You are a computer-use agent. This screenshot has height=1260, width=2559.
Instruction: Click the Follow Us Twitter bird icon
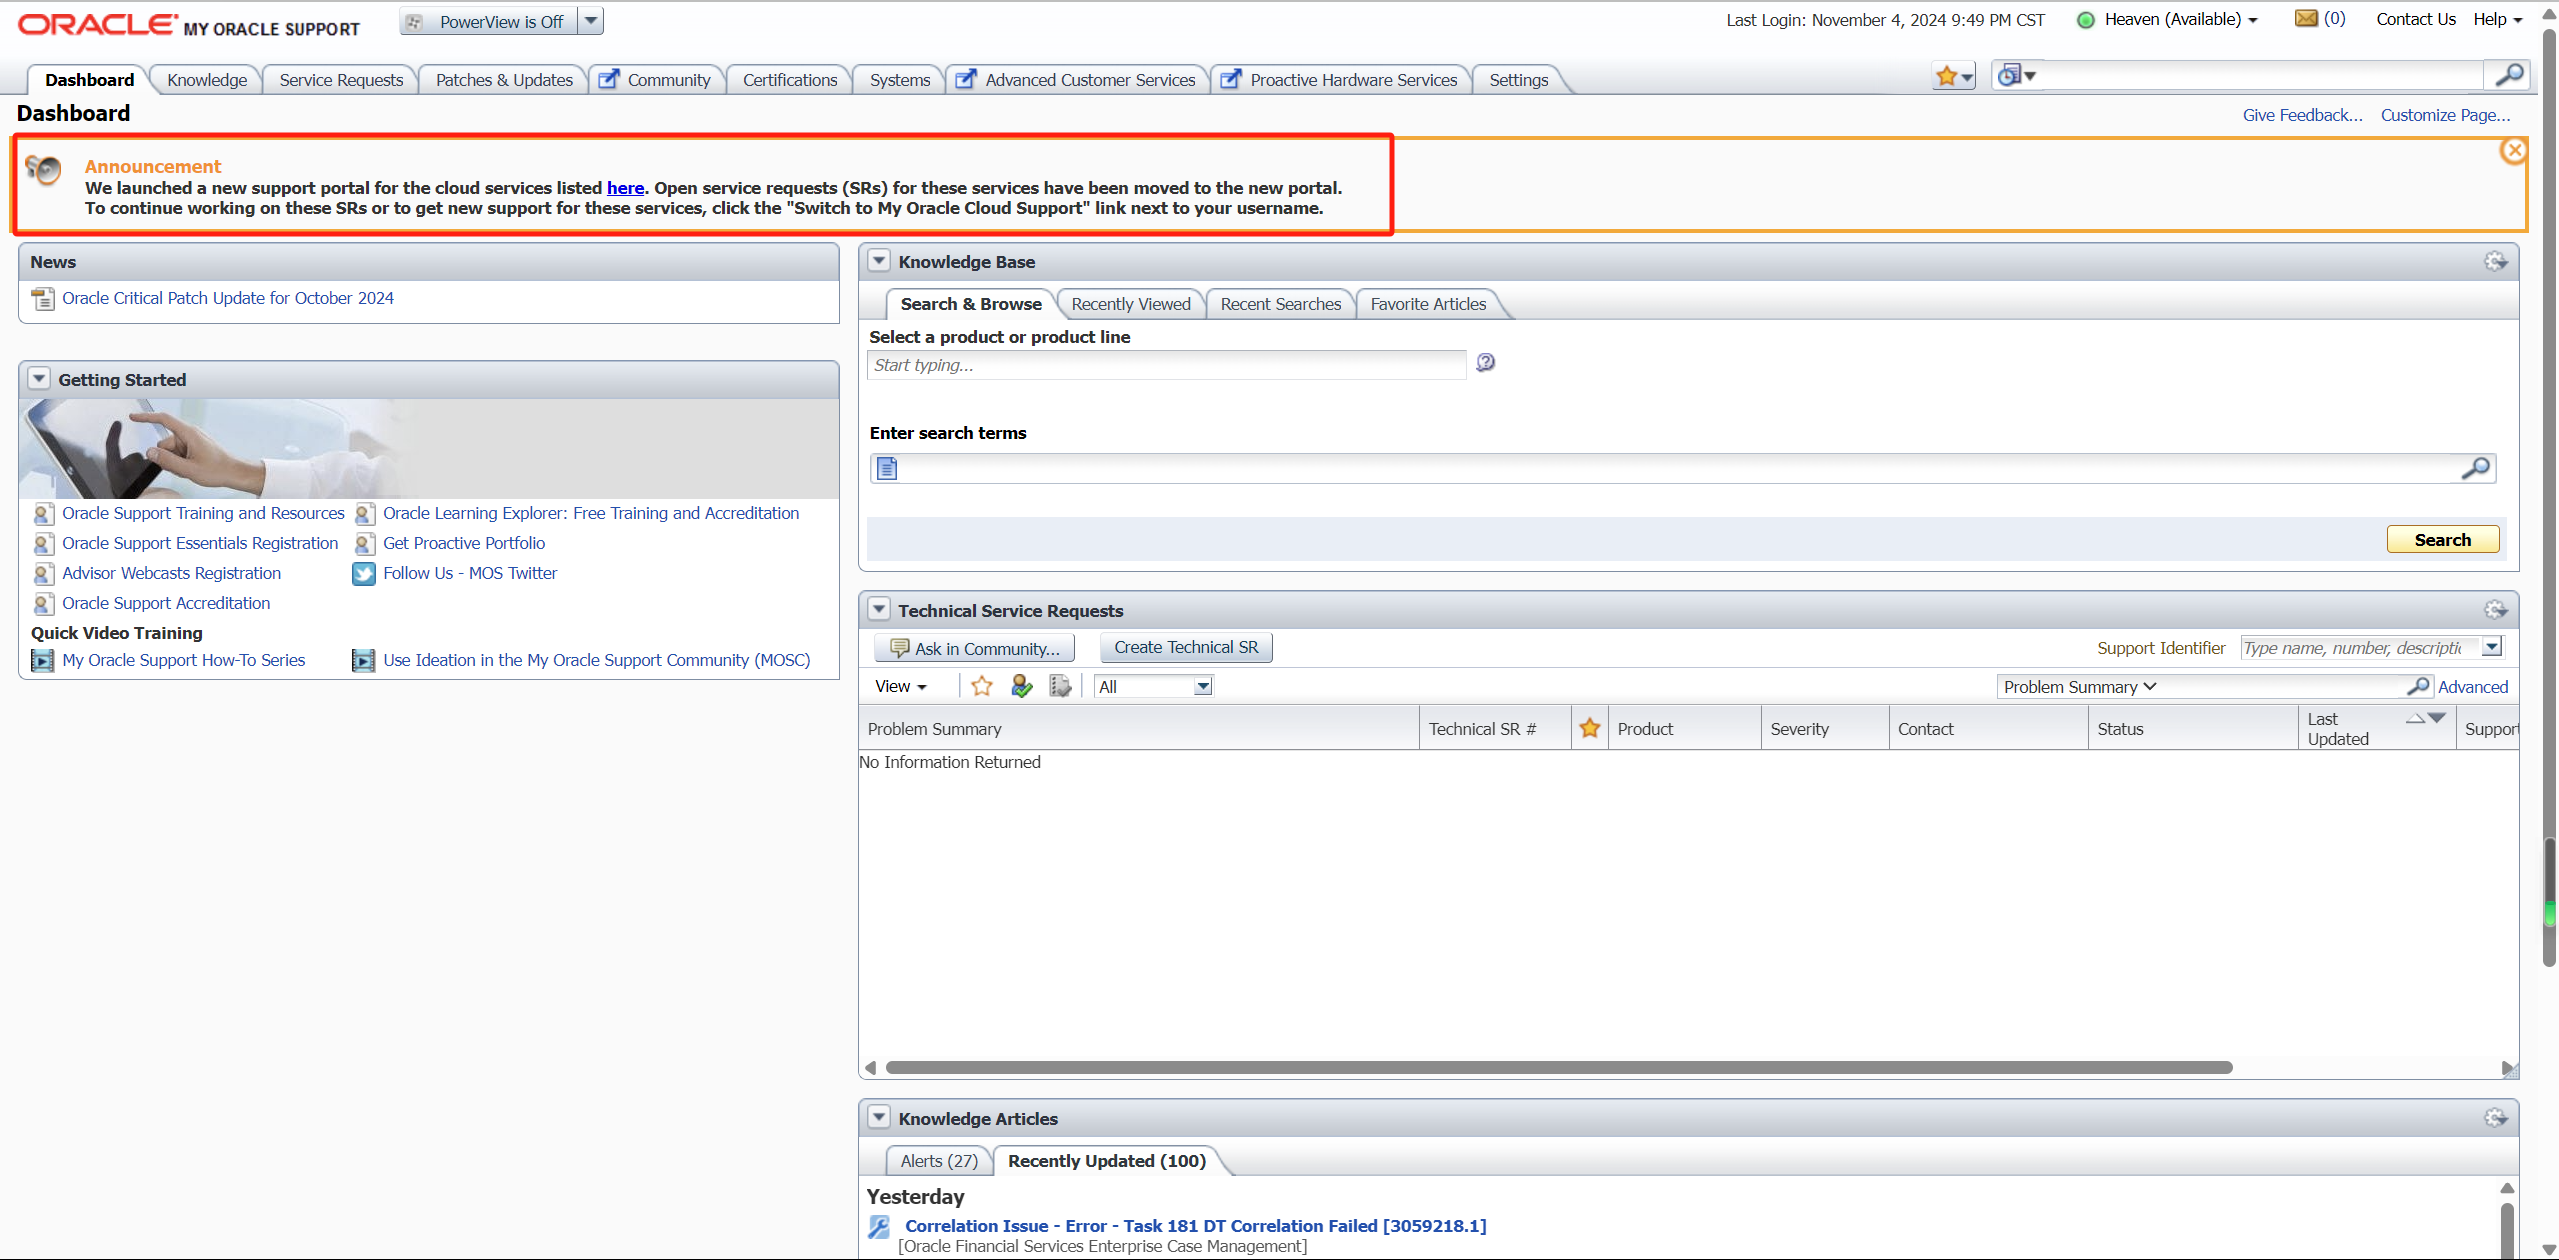tap(364, 574)
